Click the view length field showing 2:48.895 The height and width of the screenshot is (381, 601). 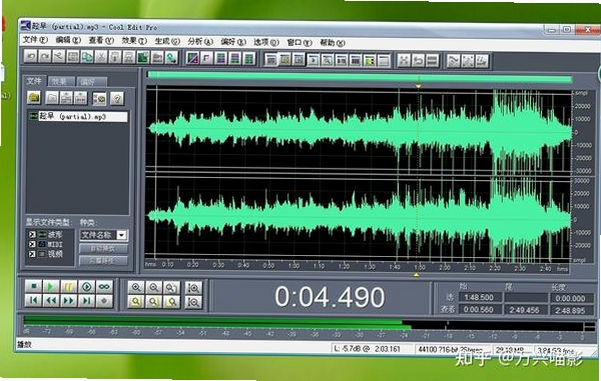(x=571, y=310)
